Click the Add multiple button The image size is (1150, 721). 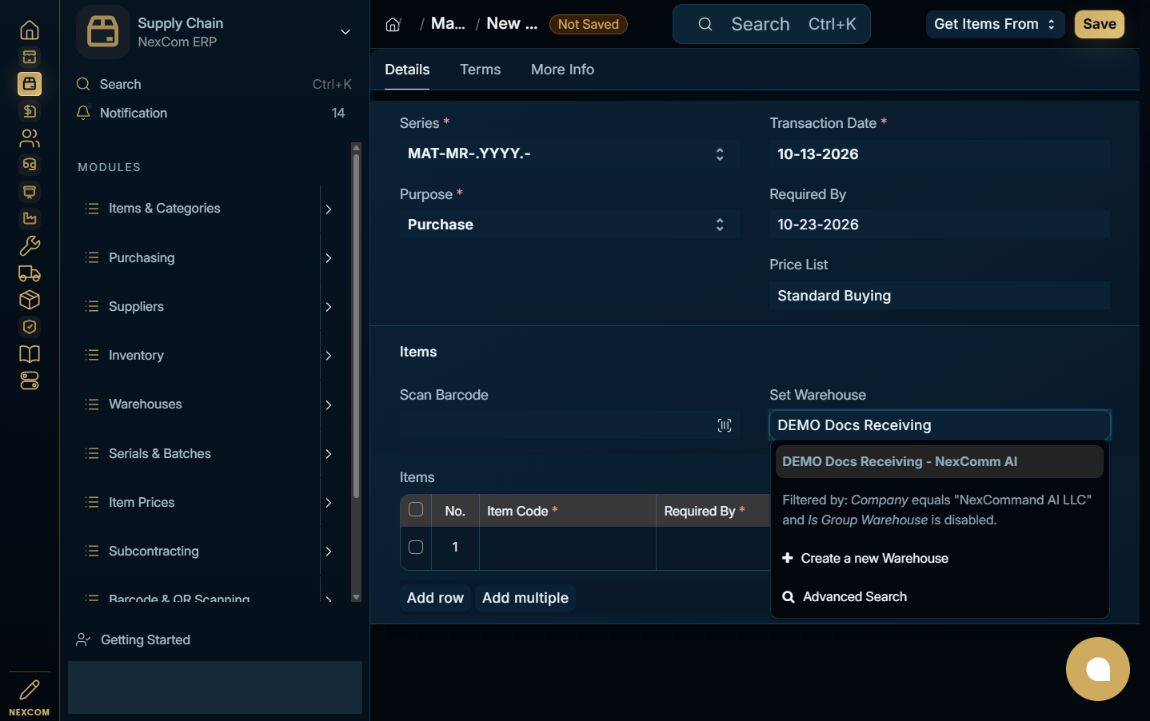pyautogui.click(x=525, y=598)
